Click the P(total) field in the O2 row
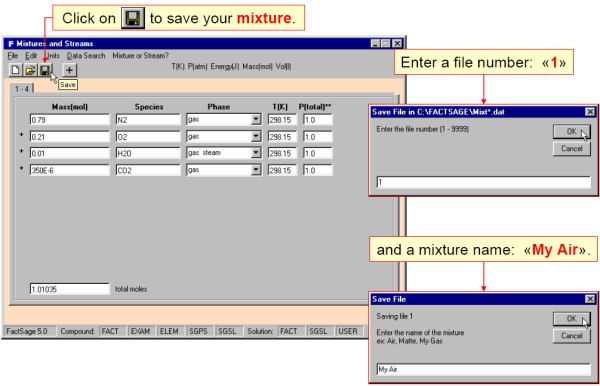Screen dimensions: 600x386 click(x=318, y=137)
